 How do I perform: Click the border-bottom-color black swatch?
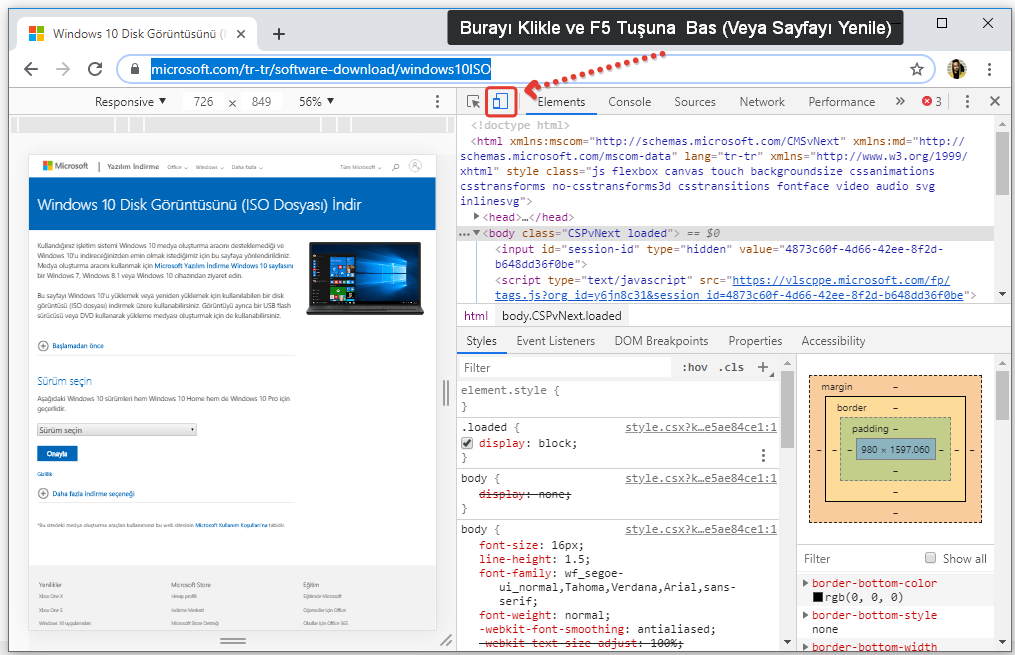[x=818, y=597]
